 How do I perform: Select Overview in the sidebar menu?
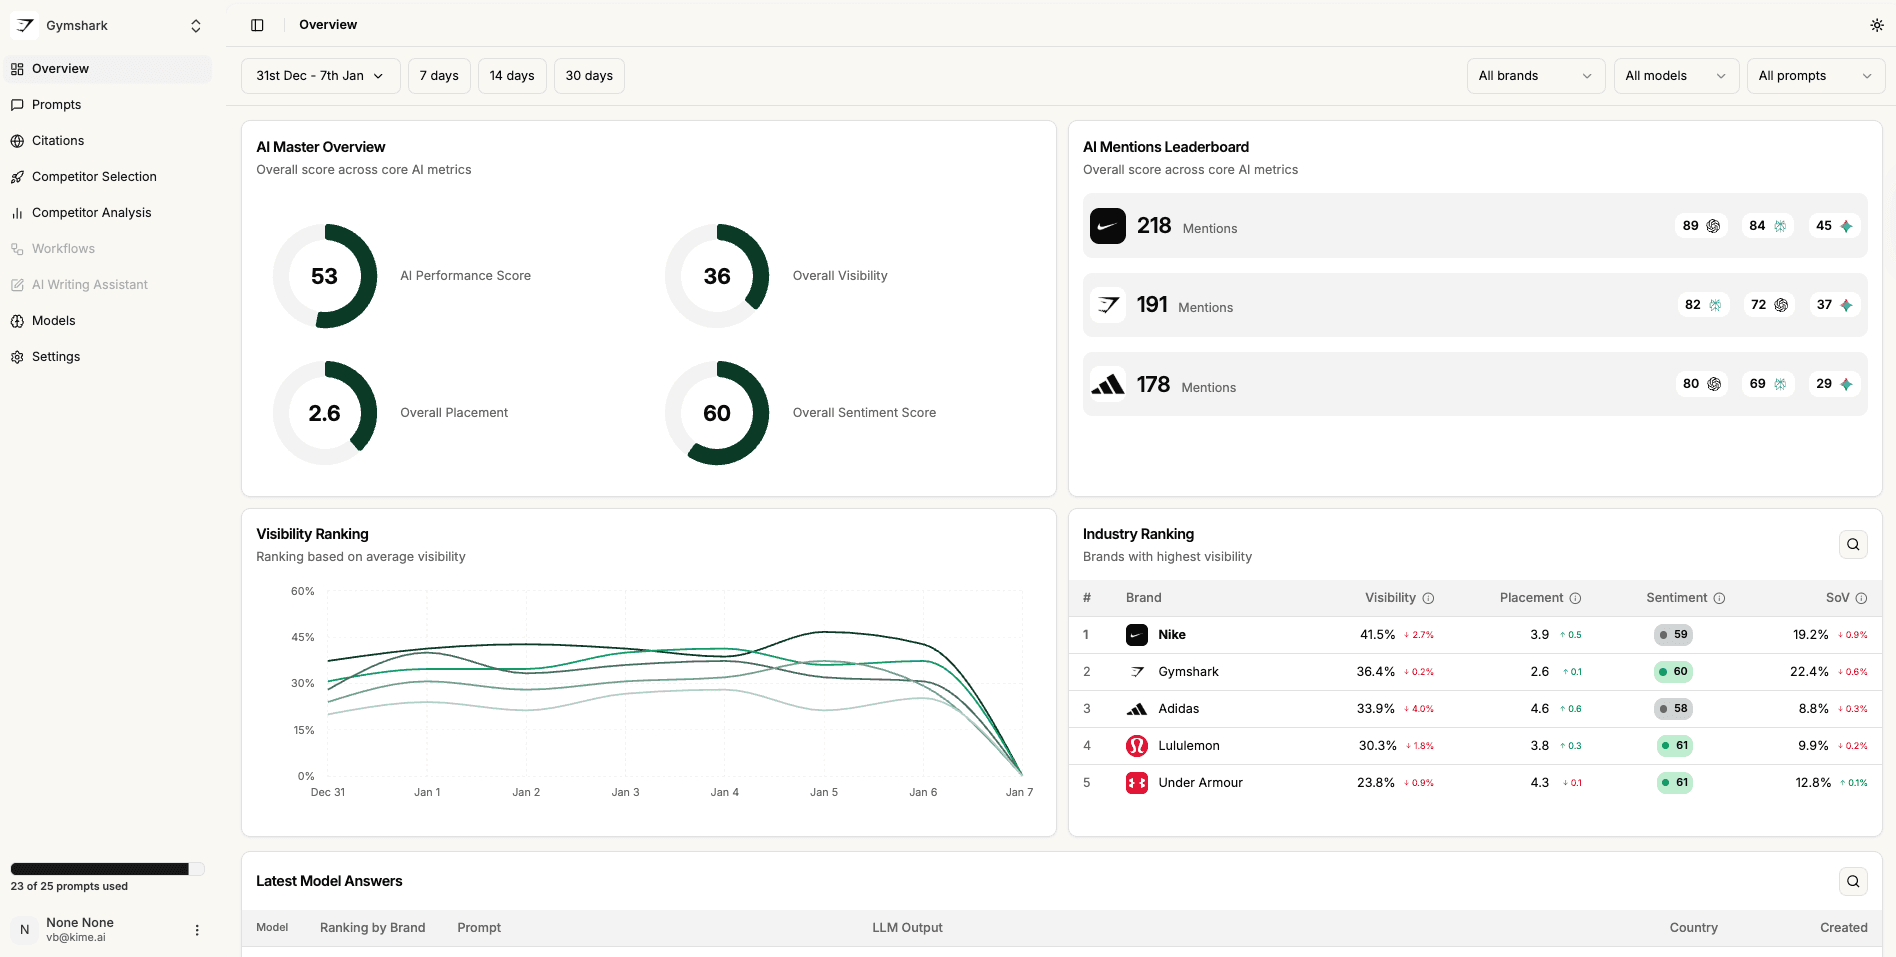pos(60,68)
